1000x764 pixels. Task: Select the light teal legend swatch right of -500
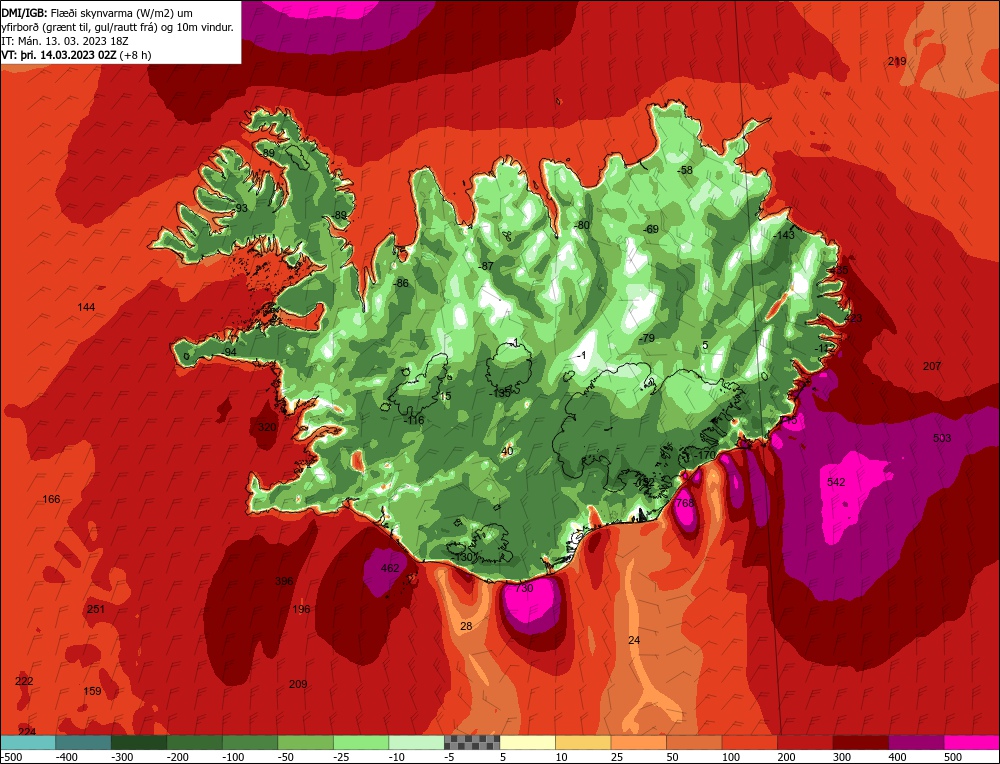(28, 742)
